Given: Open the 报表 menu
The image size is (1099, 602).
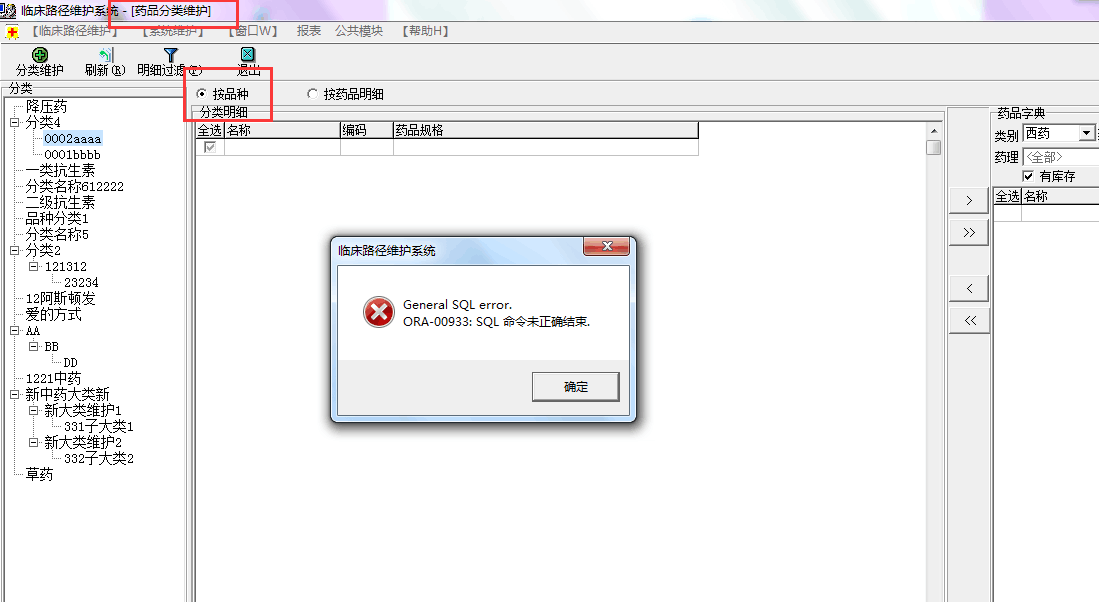Looking at the screenshot, I should coord(308,31).
